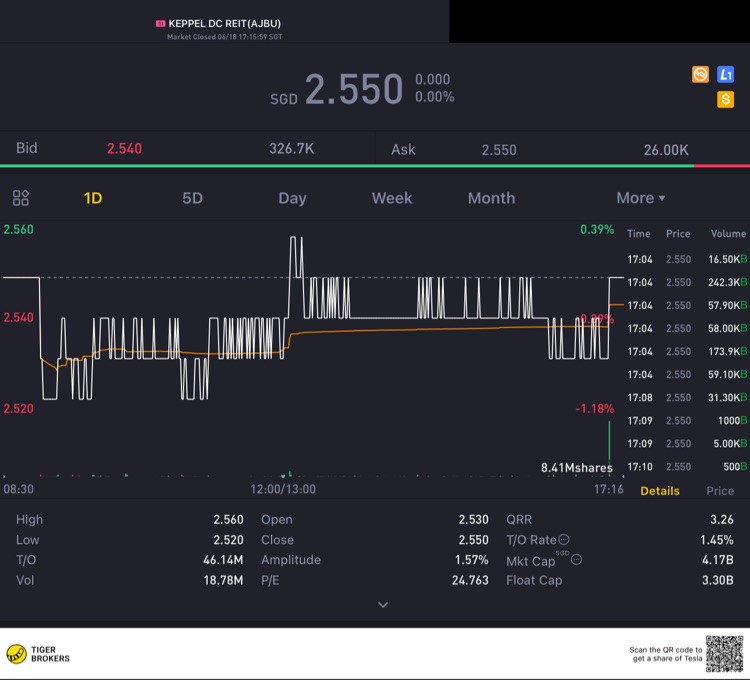Switch to the Day chart tab
This screenshot has height=680, width=750.
292,198
